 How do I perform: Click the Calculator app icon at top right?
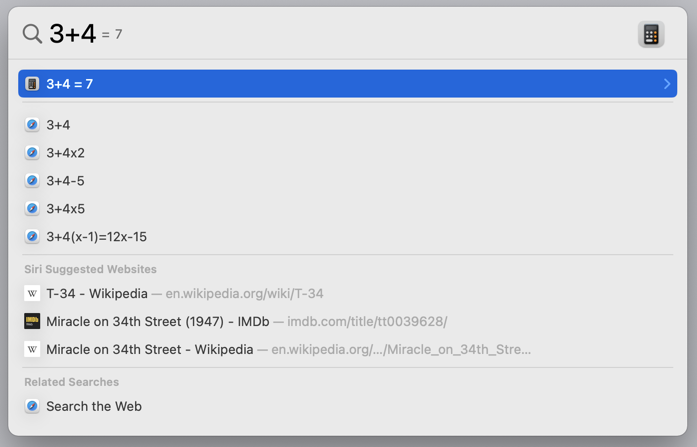(651, 34)
